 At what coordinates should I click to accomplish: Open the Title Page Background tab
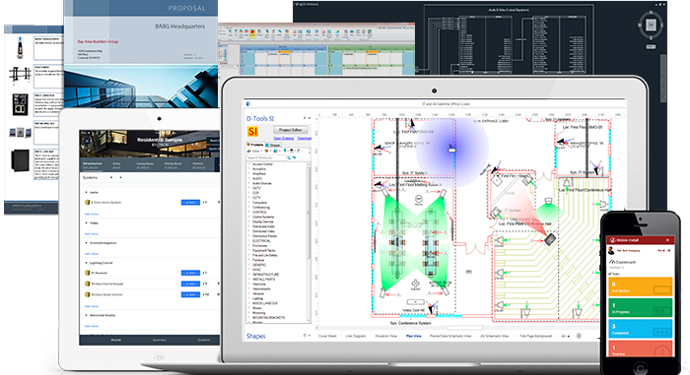click(x=536, y=336)
